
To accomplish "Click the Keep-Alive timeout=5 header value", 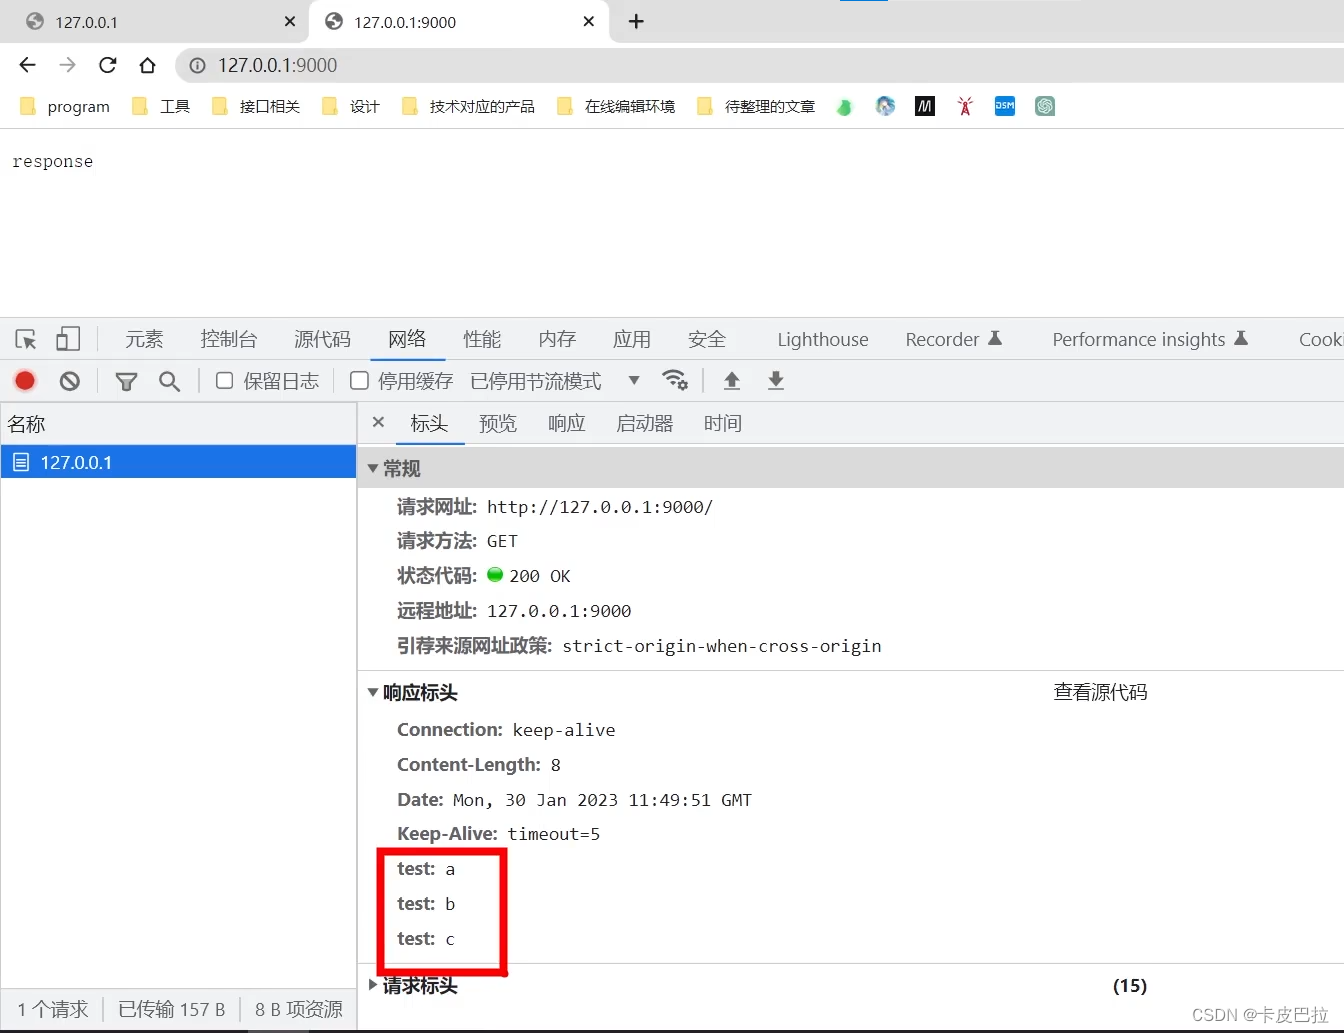I will 554,834.
